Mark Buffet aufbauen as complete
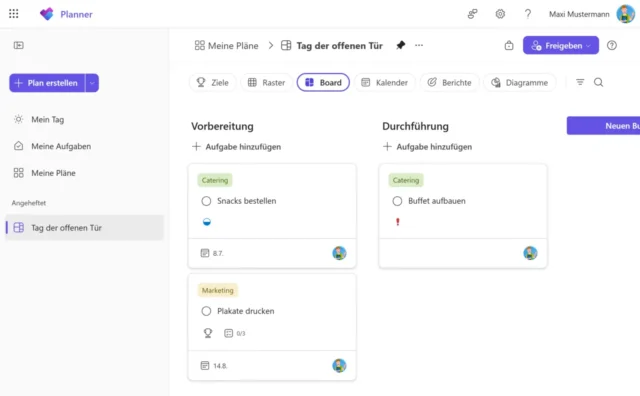 coord(397,201)
